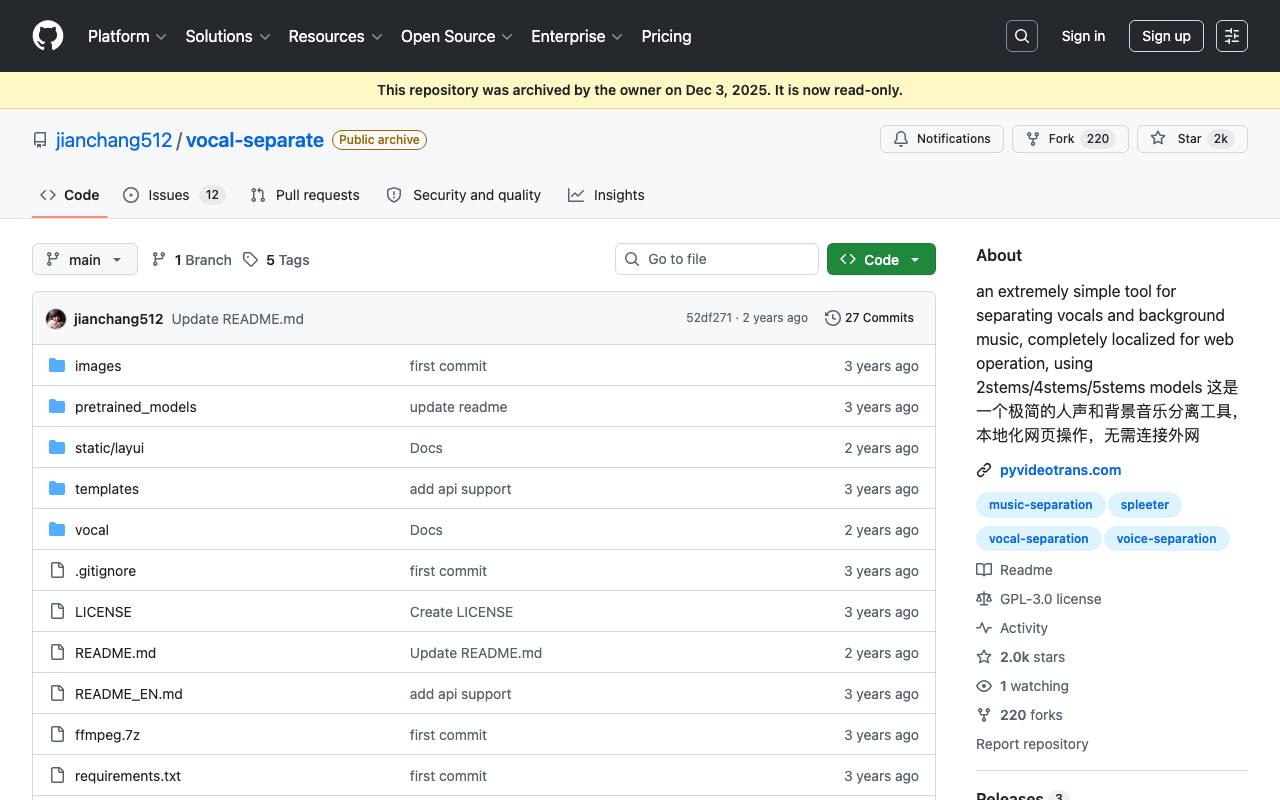Click the Sign up button
Screen dimensions: 1280x800
(1166, 36)
